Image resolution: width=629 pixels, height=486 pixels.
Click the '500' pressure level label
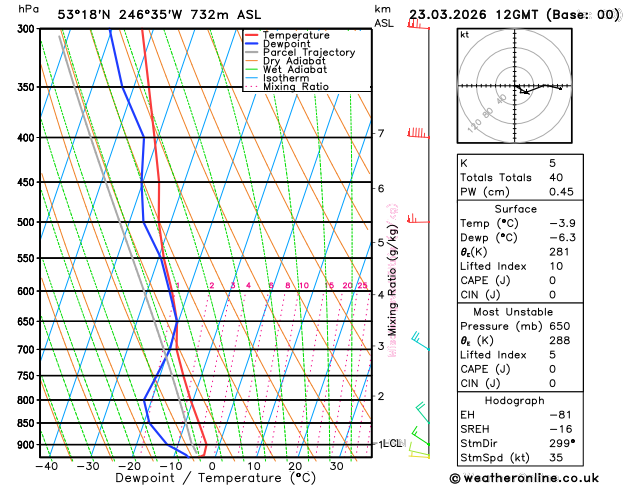pos(28,222)
